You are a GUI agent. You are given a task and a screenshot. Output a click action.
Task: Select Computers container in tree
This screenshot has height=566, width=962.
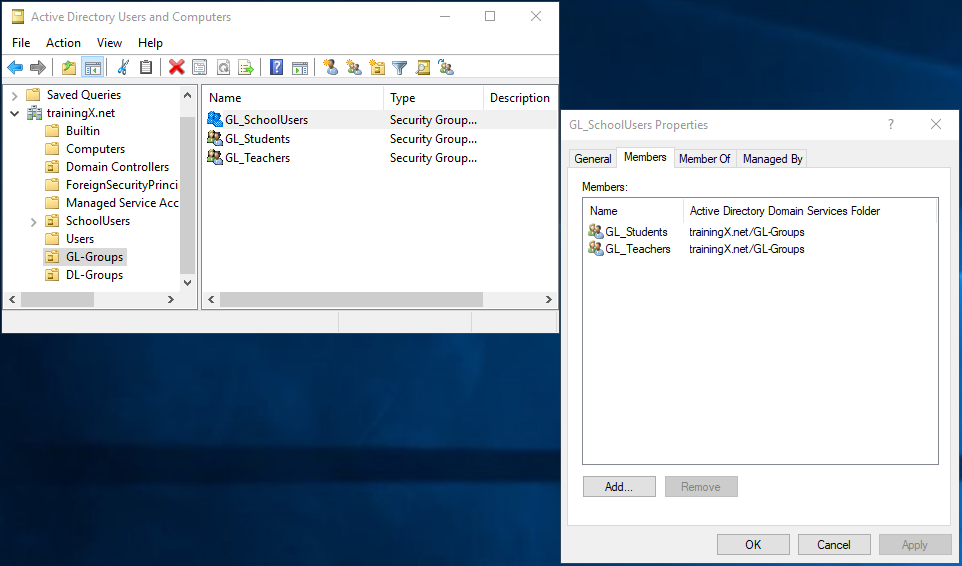(x=85, y=148)
